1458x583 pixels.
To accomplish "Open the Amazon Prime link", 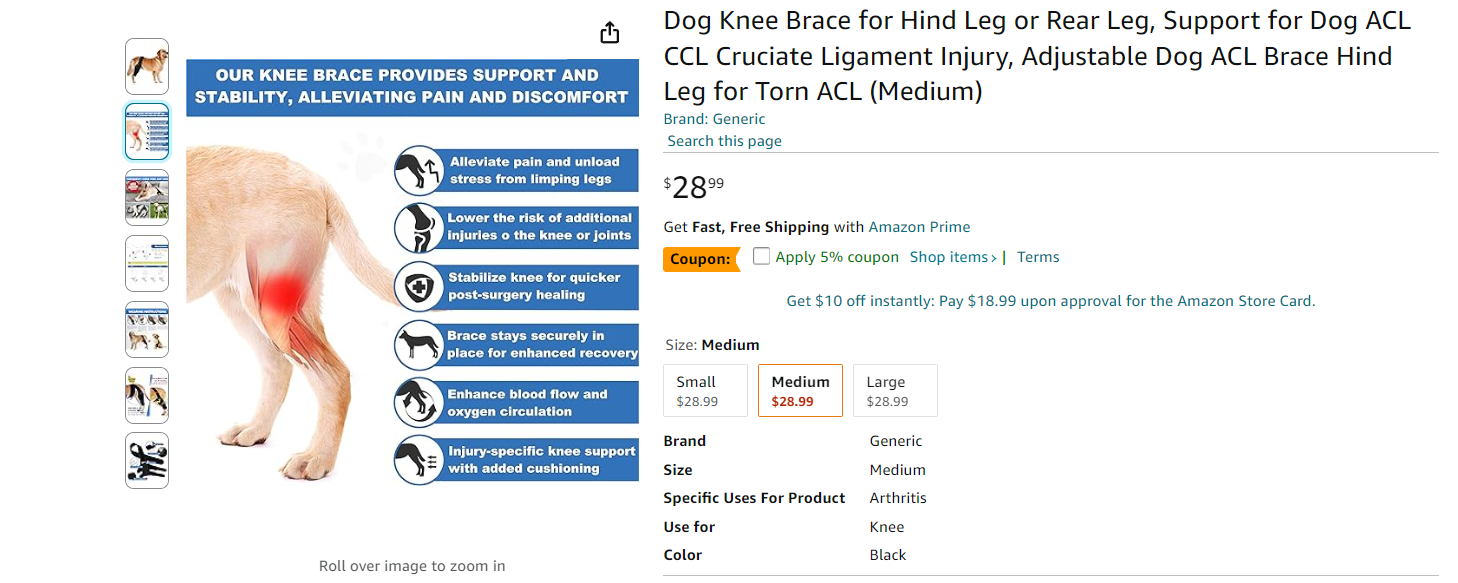I will click(919, 227).
